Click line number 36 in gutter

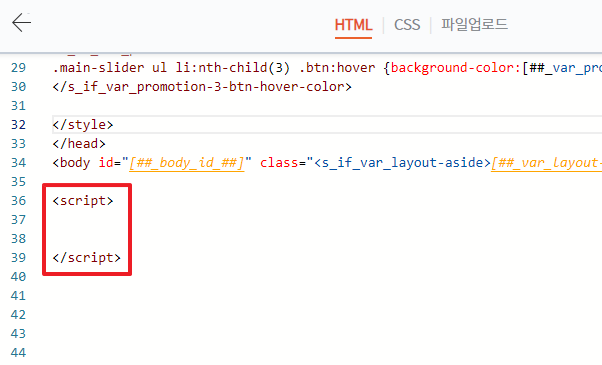pos(18,201)
